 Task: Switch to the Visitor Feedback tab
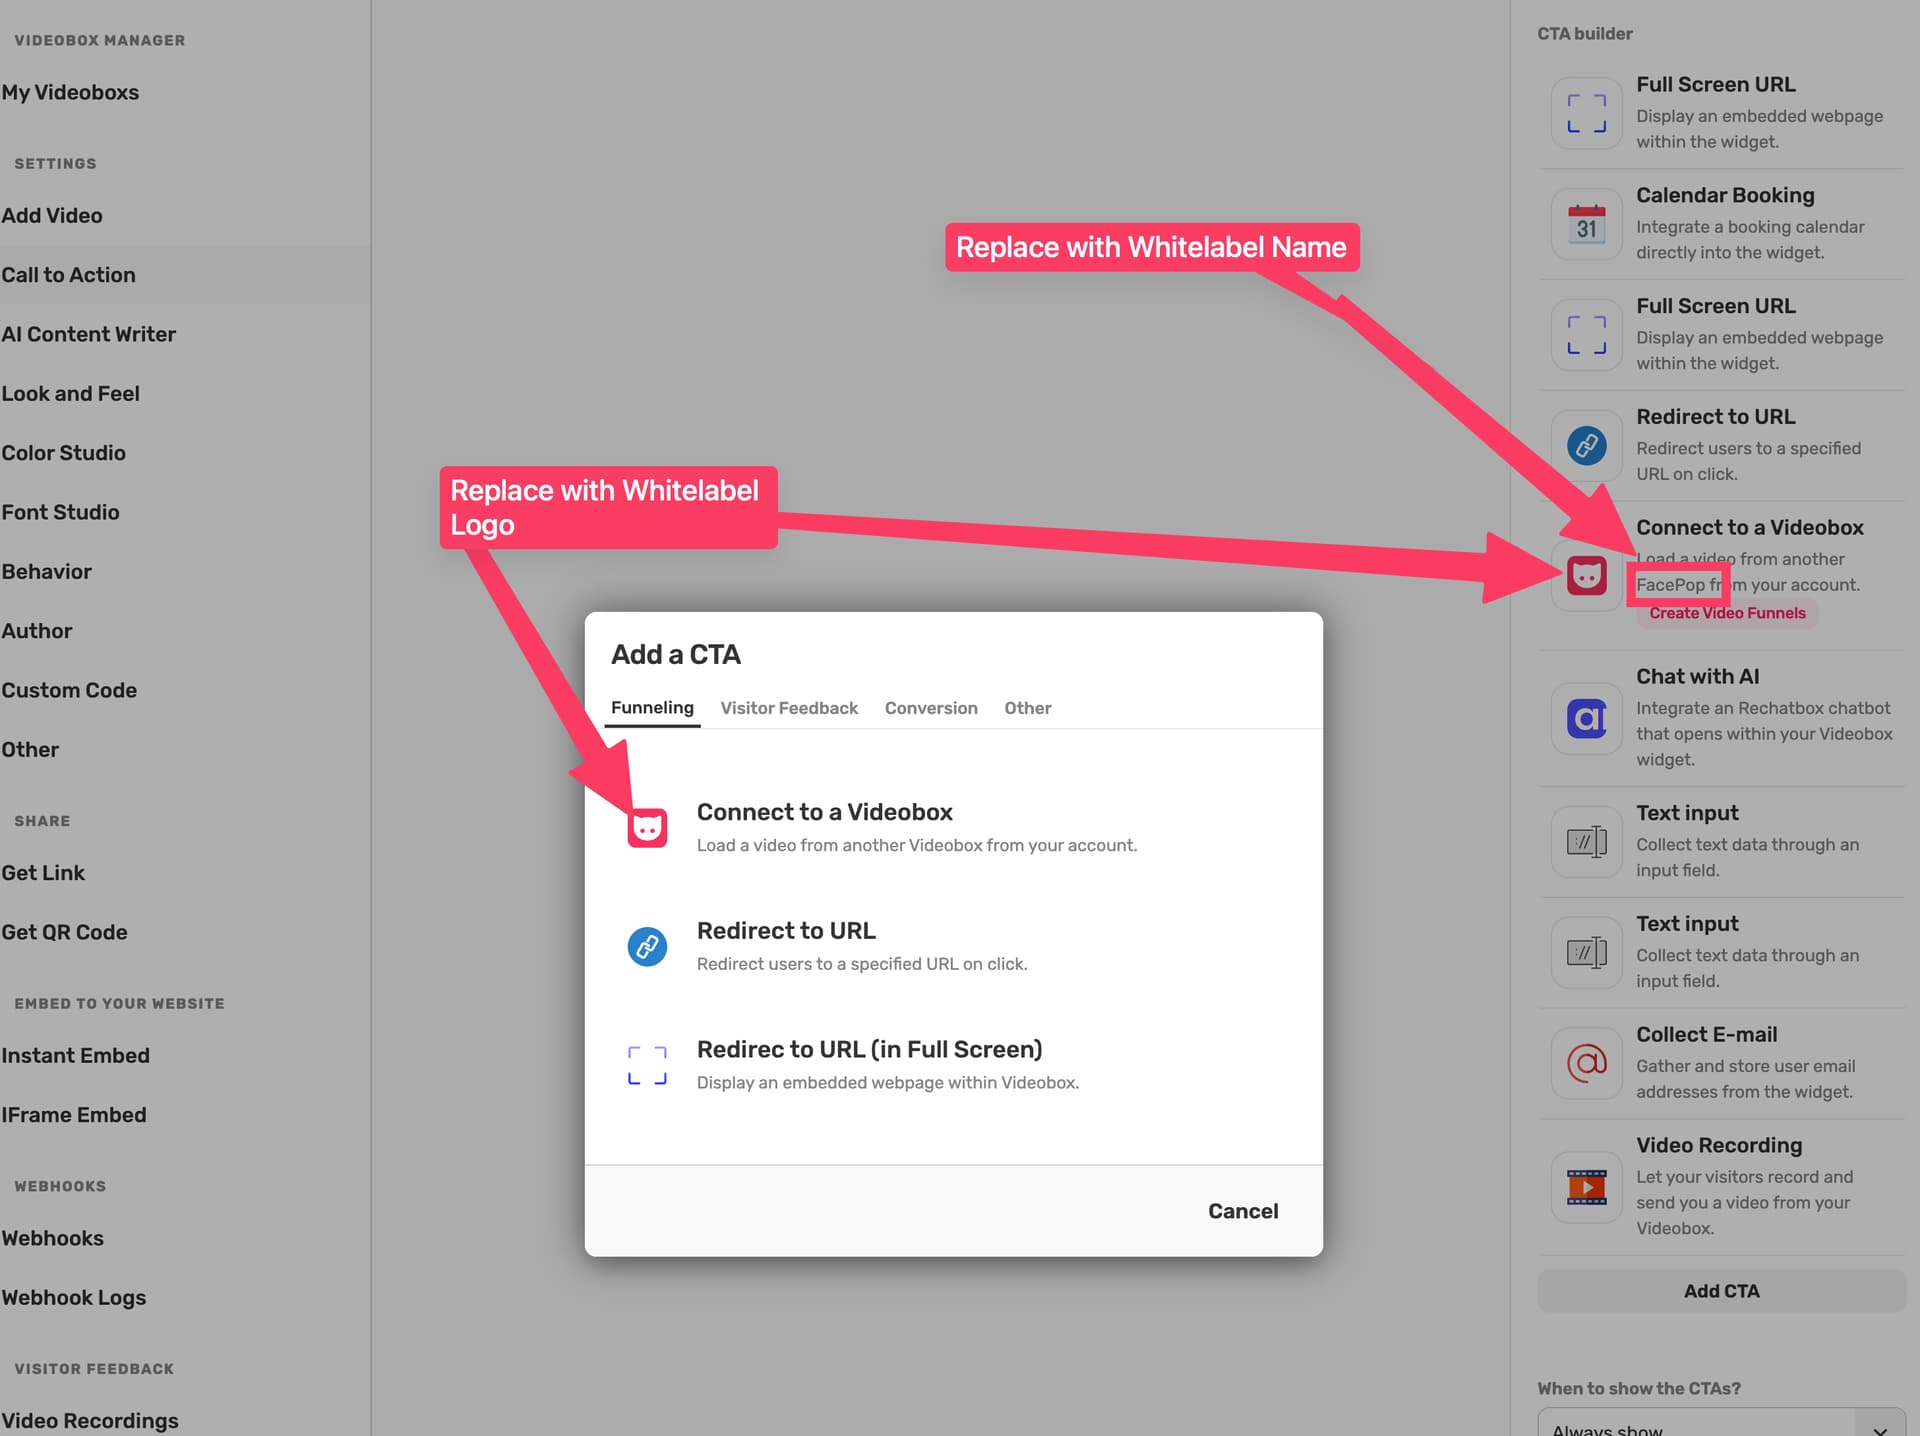(x=789, y=708)
